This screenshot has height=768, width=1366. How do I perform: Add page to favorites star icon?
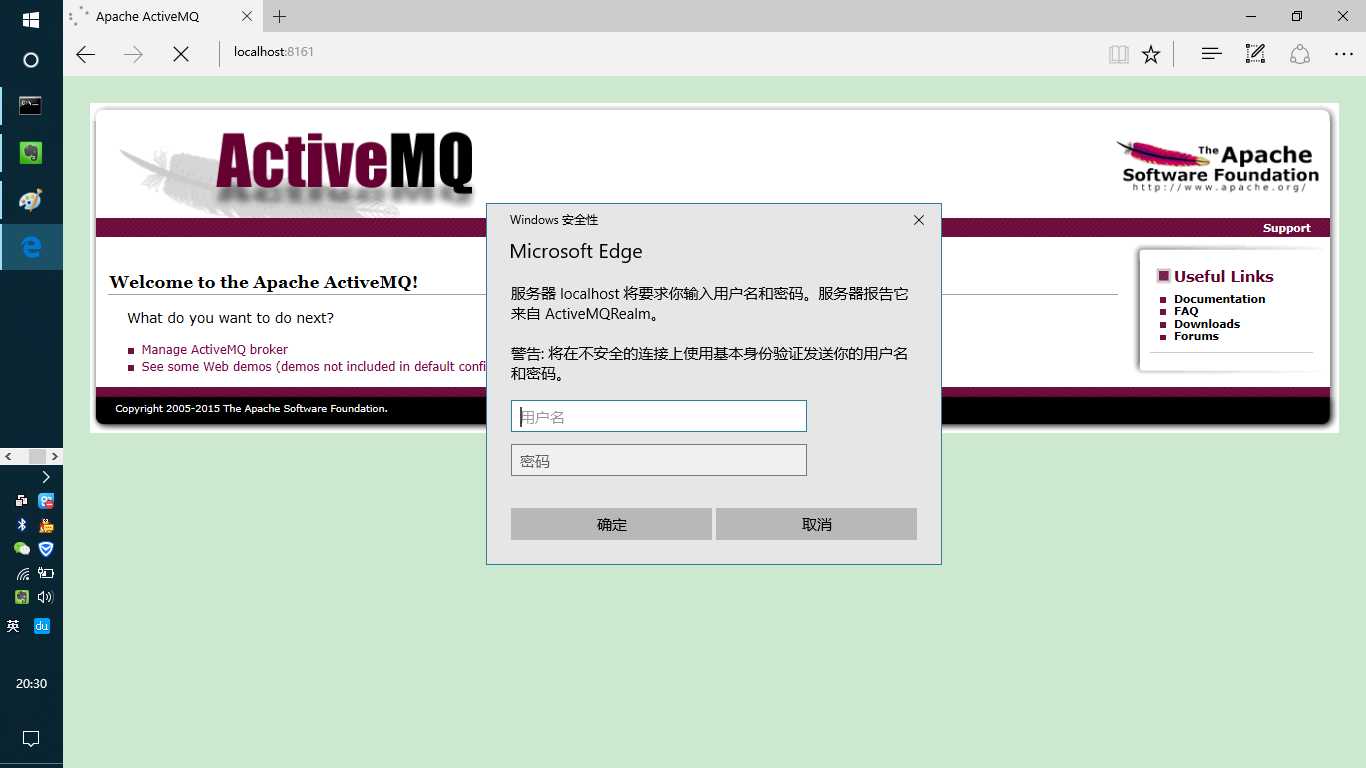[1151, 54]
